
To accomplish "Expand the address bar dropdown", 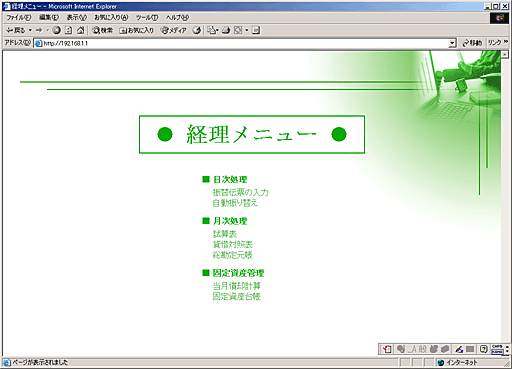I will click(452, 43).
